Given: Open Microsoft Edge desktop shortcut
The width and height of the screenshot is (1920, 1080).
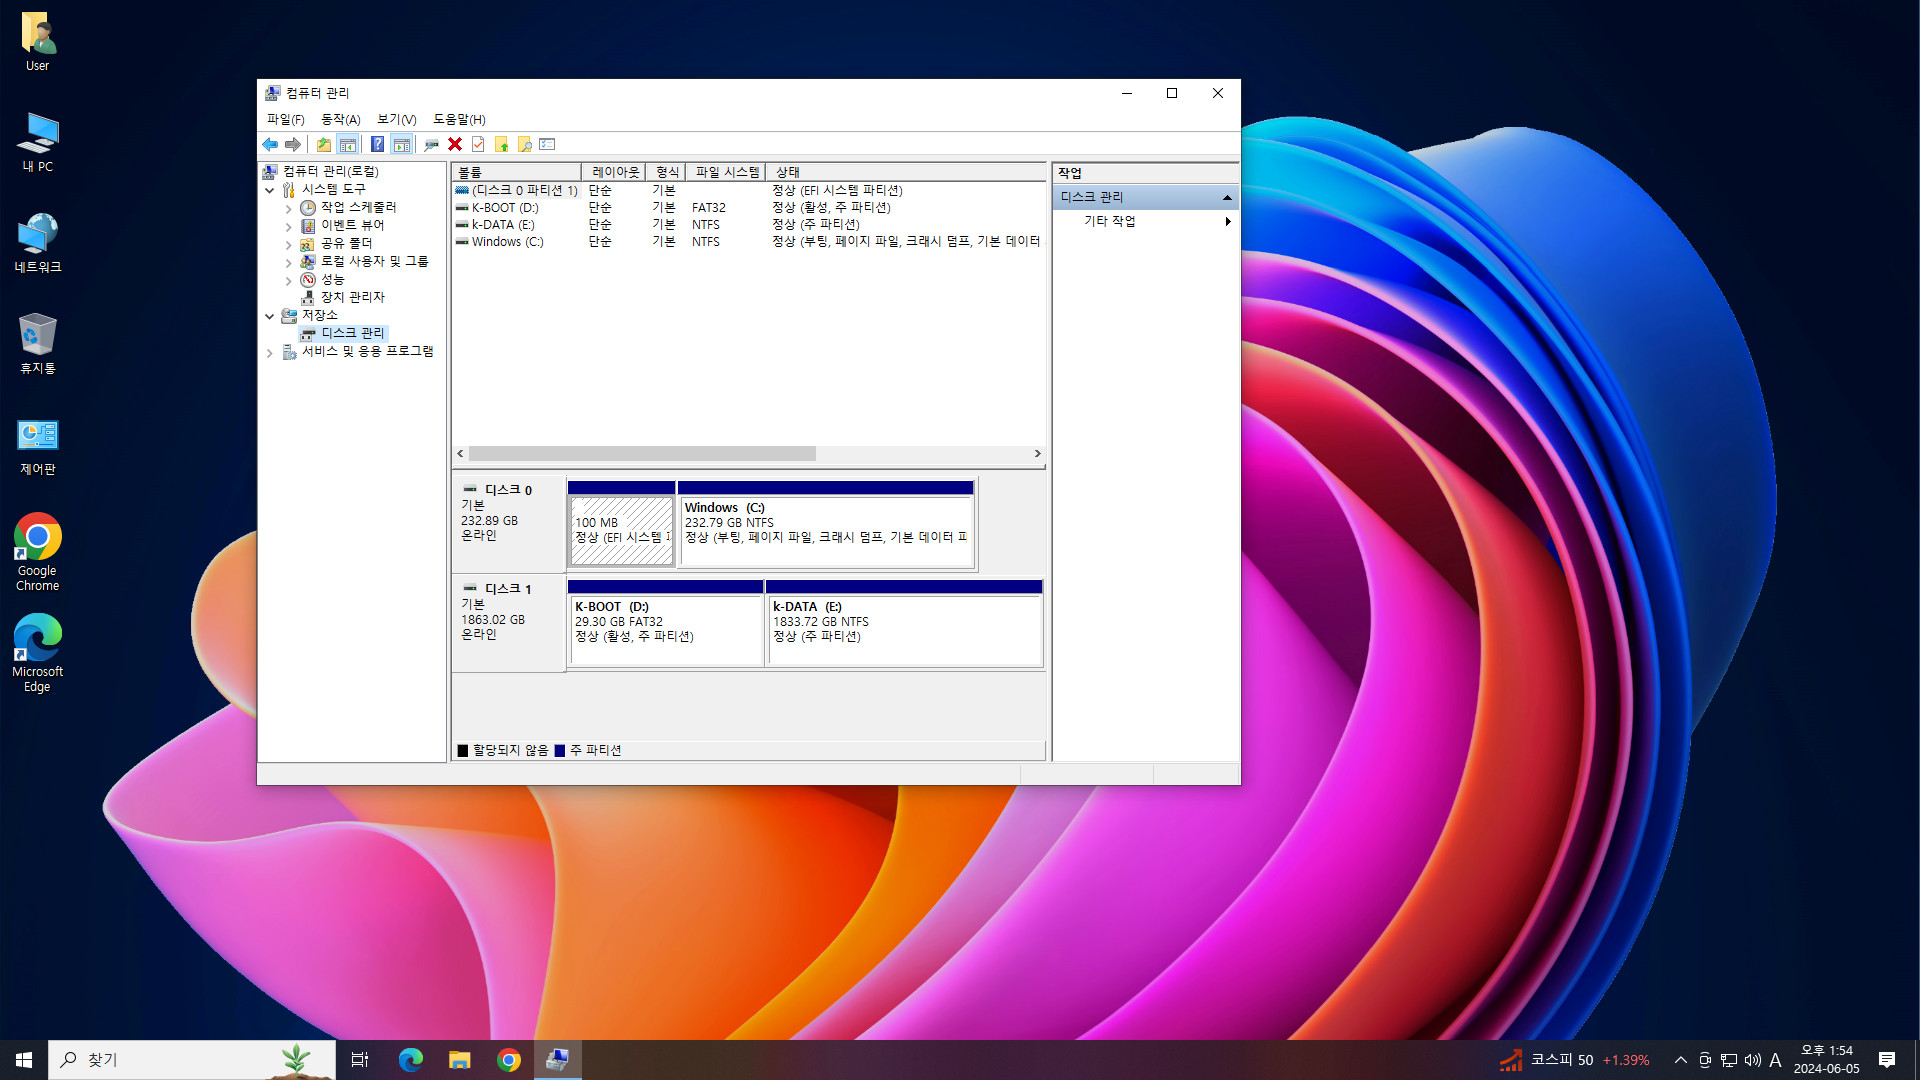Looking at the screenshot, I should coord(37,653).
